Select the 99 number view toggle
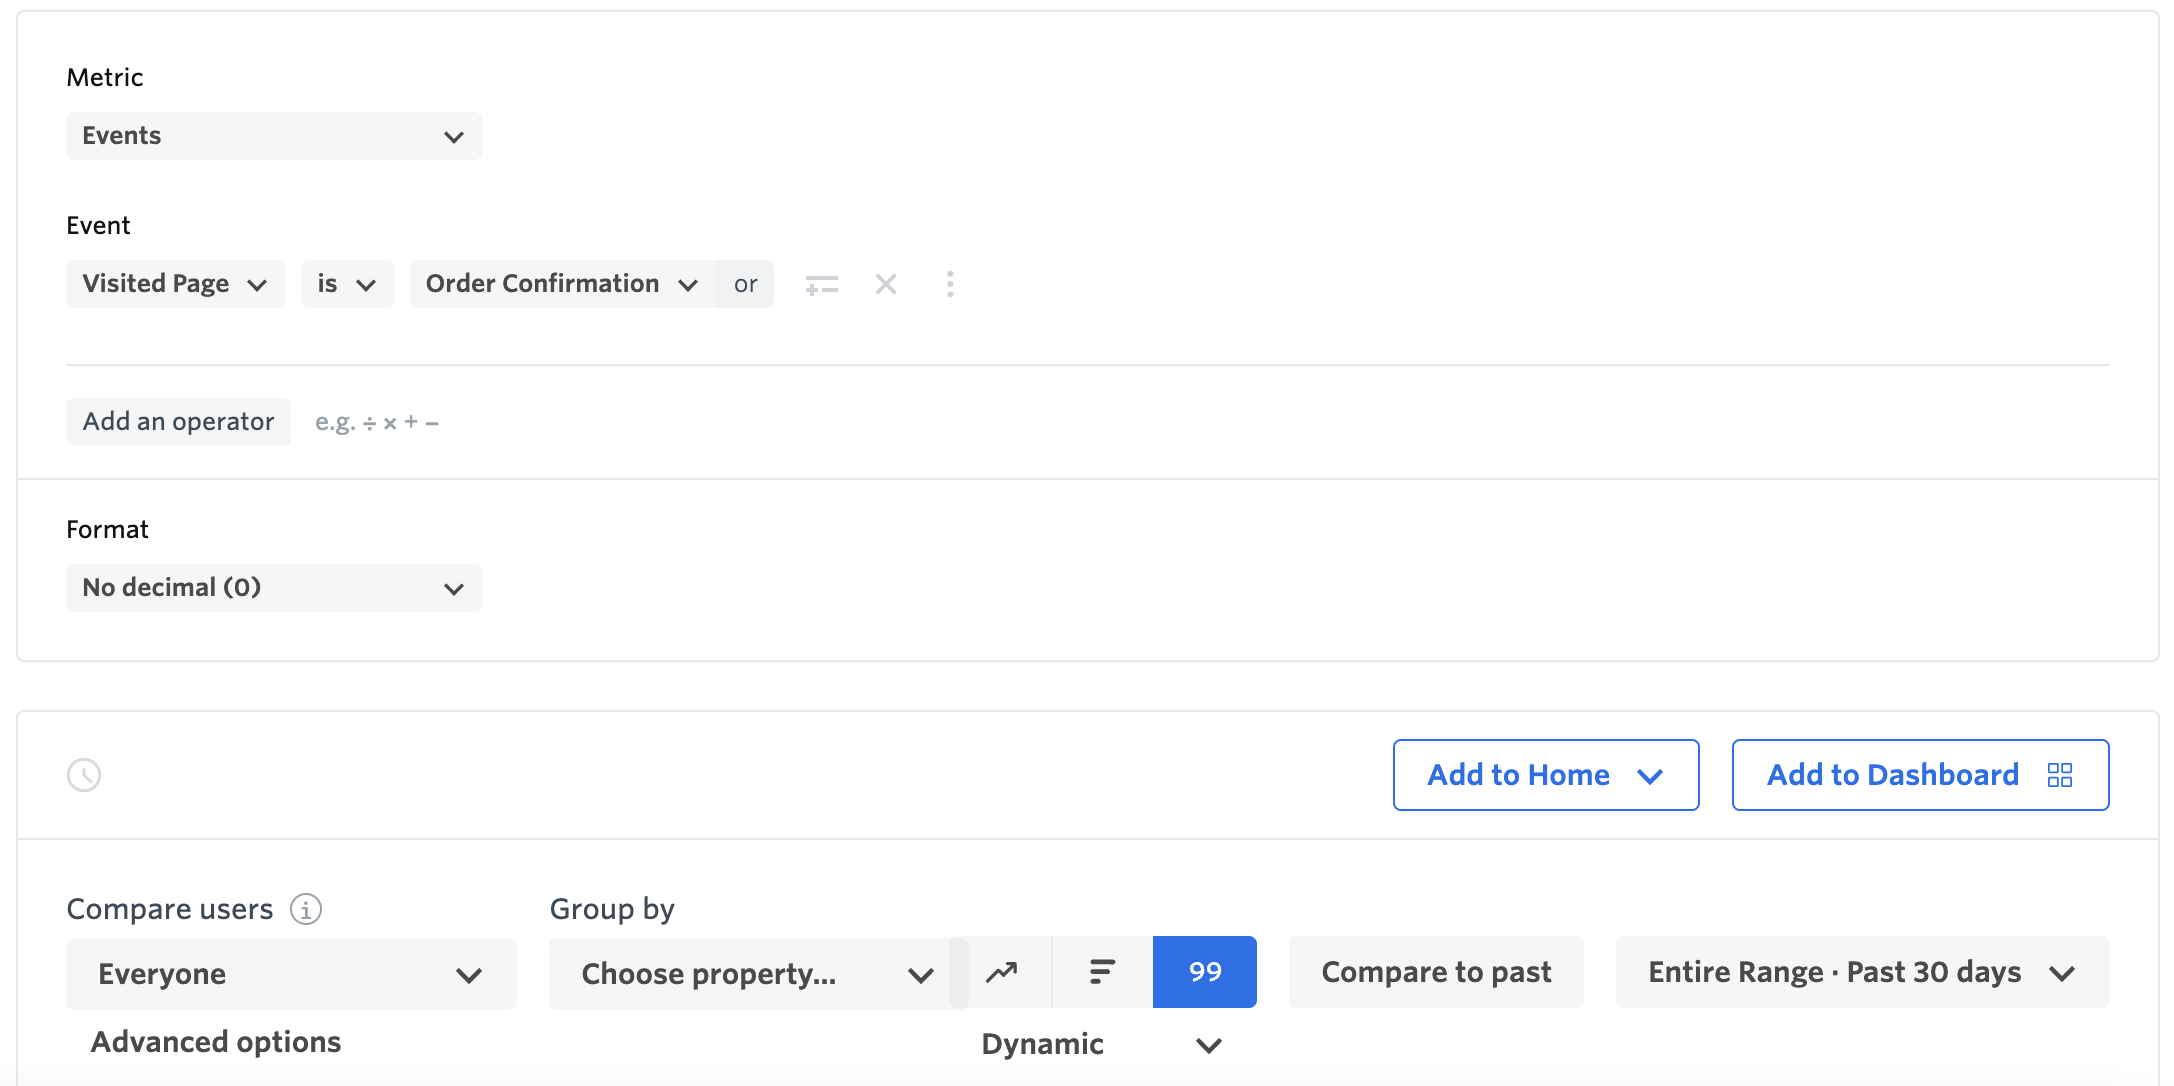 click(x=1204, y=972)
